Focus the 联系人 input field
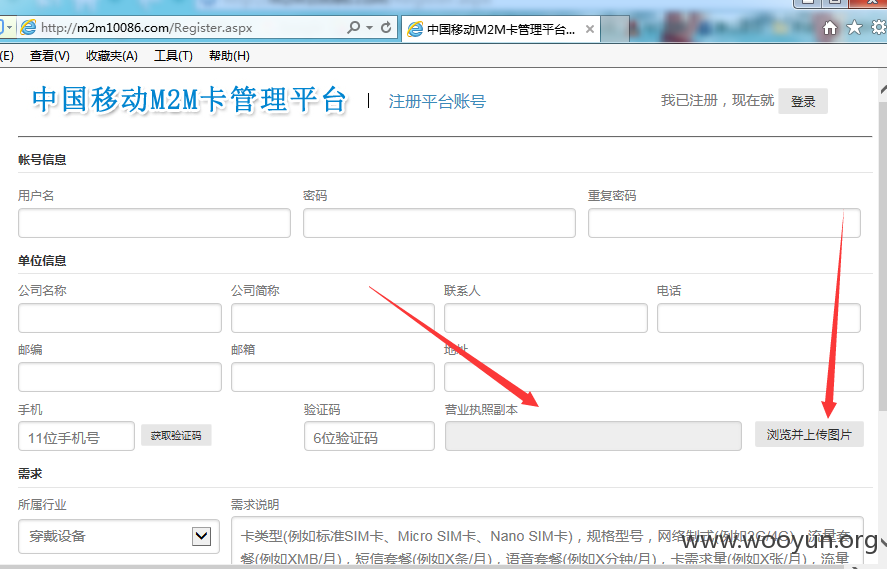The image size is (887, 569). (x=546, y=318)
